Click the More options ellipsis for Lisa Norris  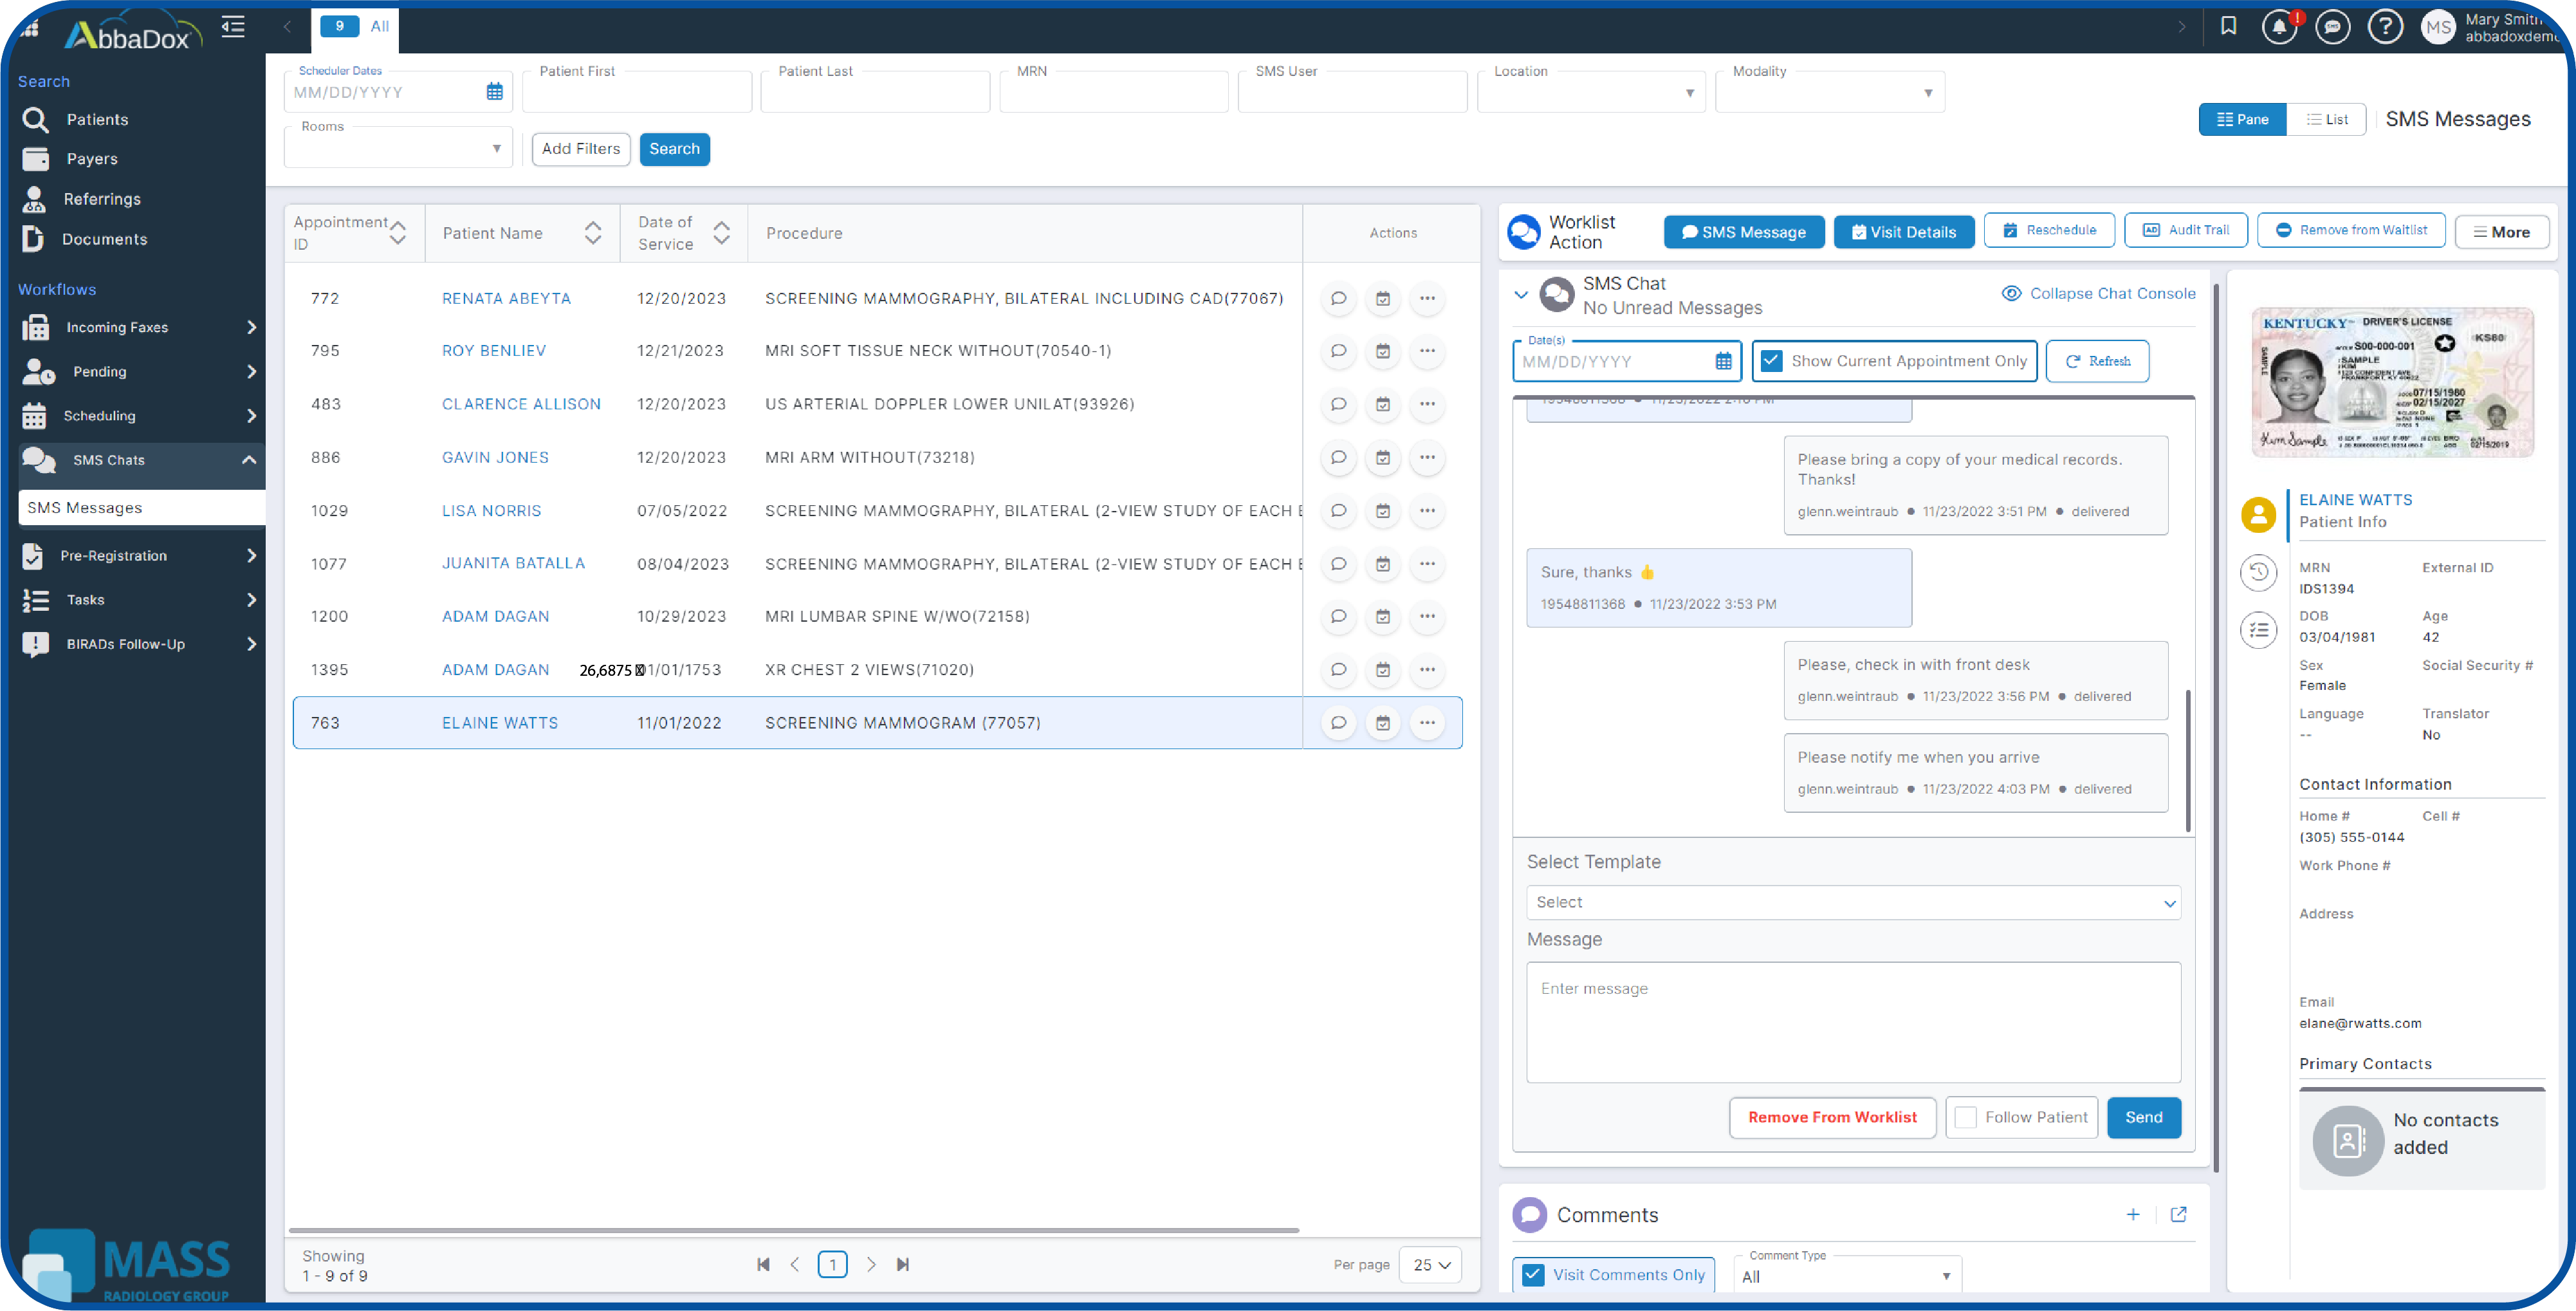1427,510
